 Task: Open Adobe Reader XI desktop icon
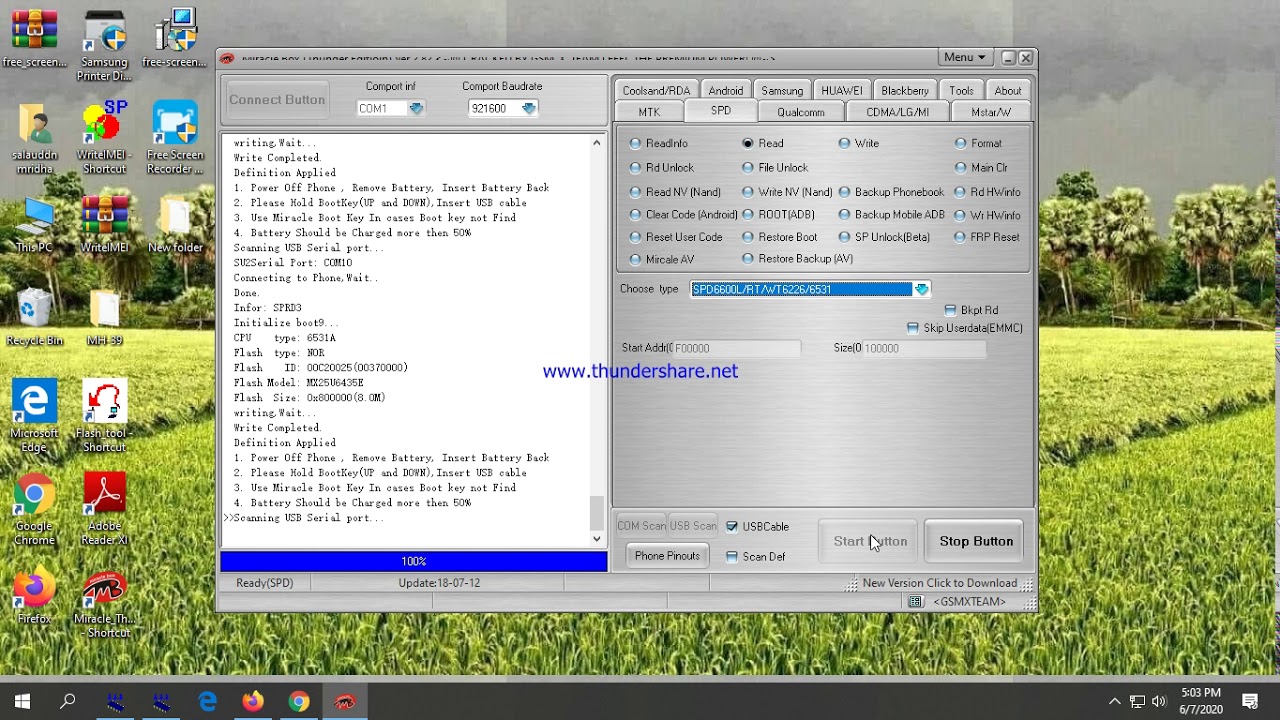pyautogui.click(x=104, y=510)
